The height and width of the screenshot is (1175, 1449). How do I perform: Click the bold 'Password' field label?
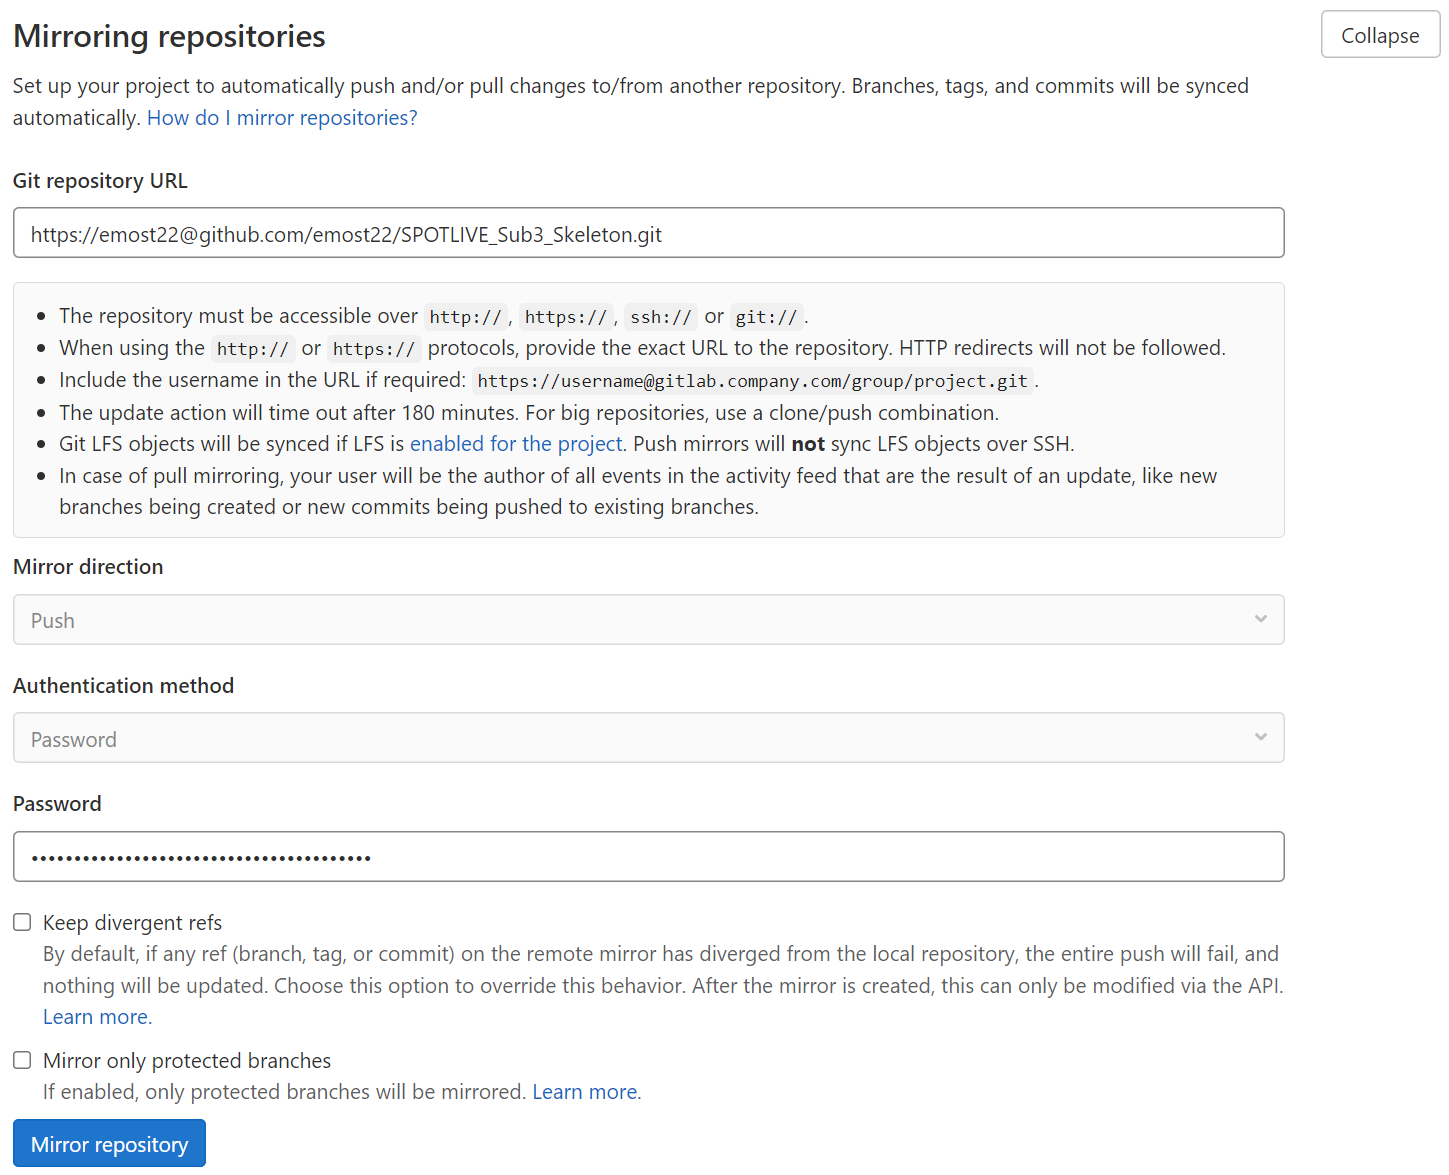57,804
